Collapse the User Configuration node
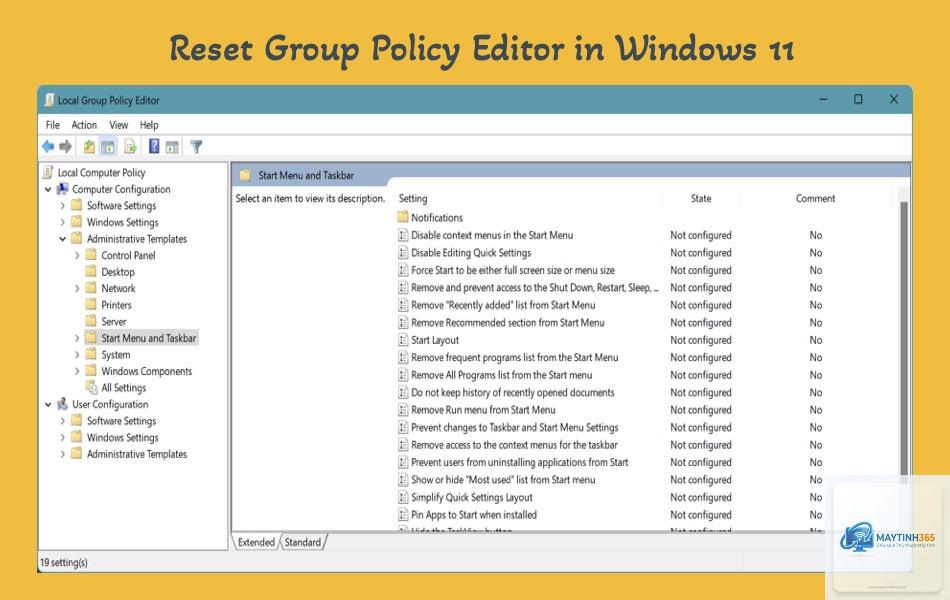Viewport: 950px width, 600px height. (x=48, y=404)
